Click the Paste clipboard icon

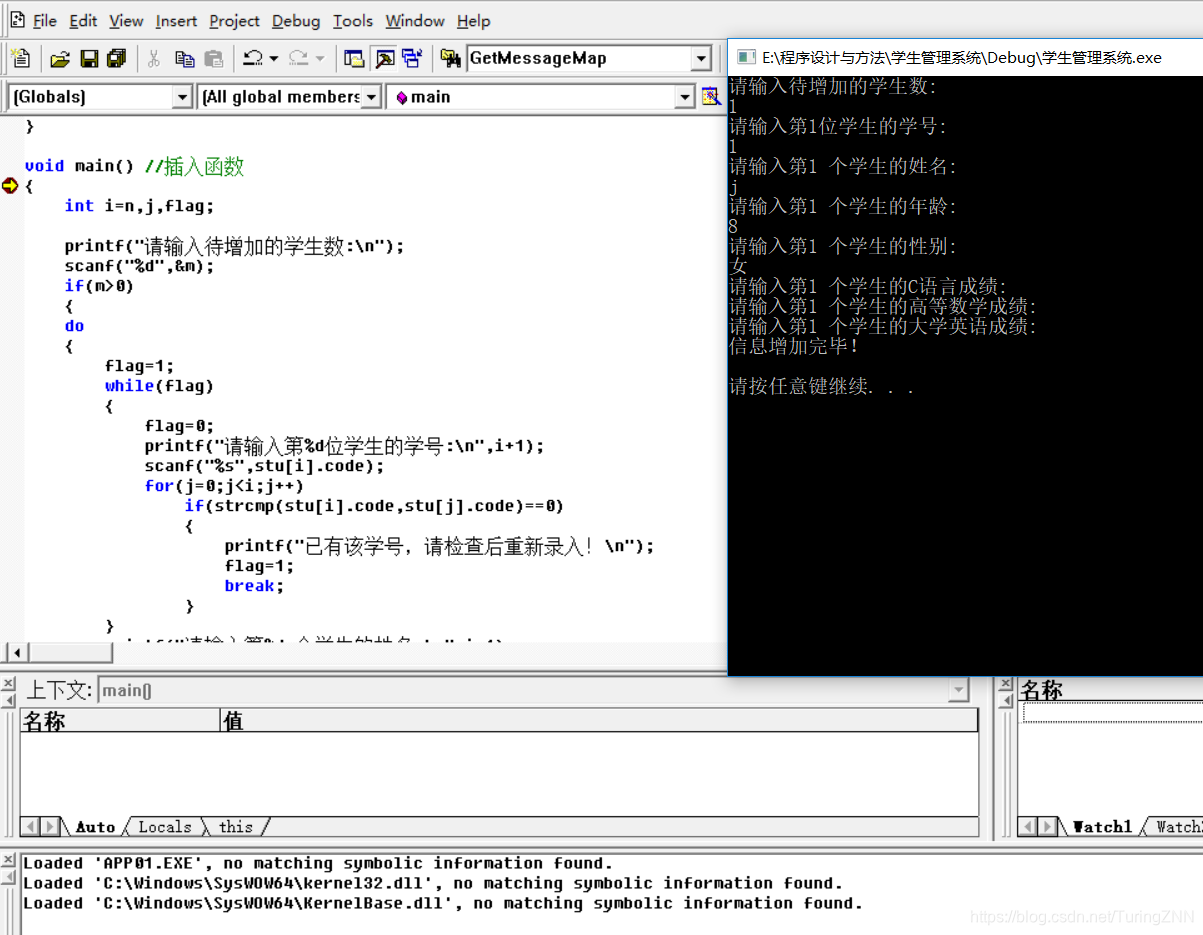(x=214, y=58)
